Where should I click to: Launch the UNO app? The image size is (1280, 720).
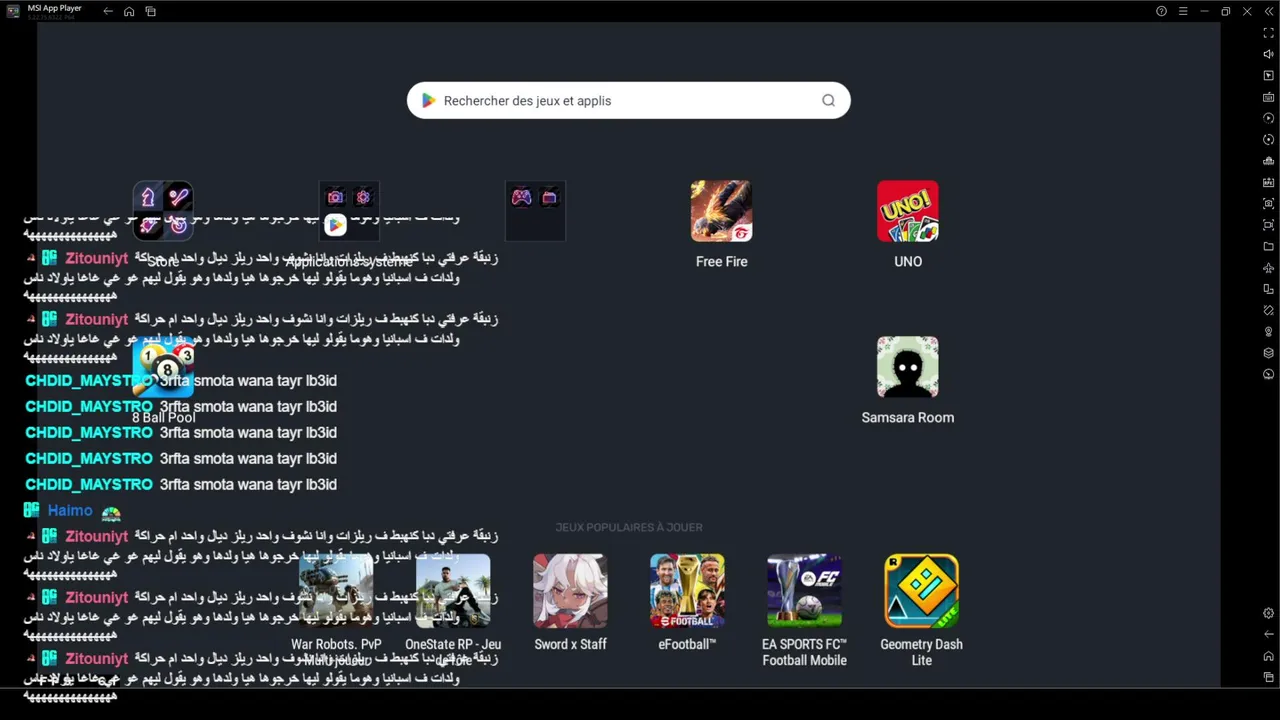(x=908, y=211)
